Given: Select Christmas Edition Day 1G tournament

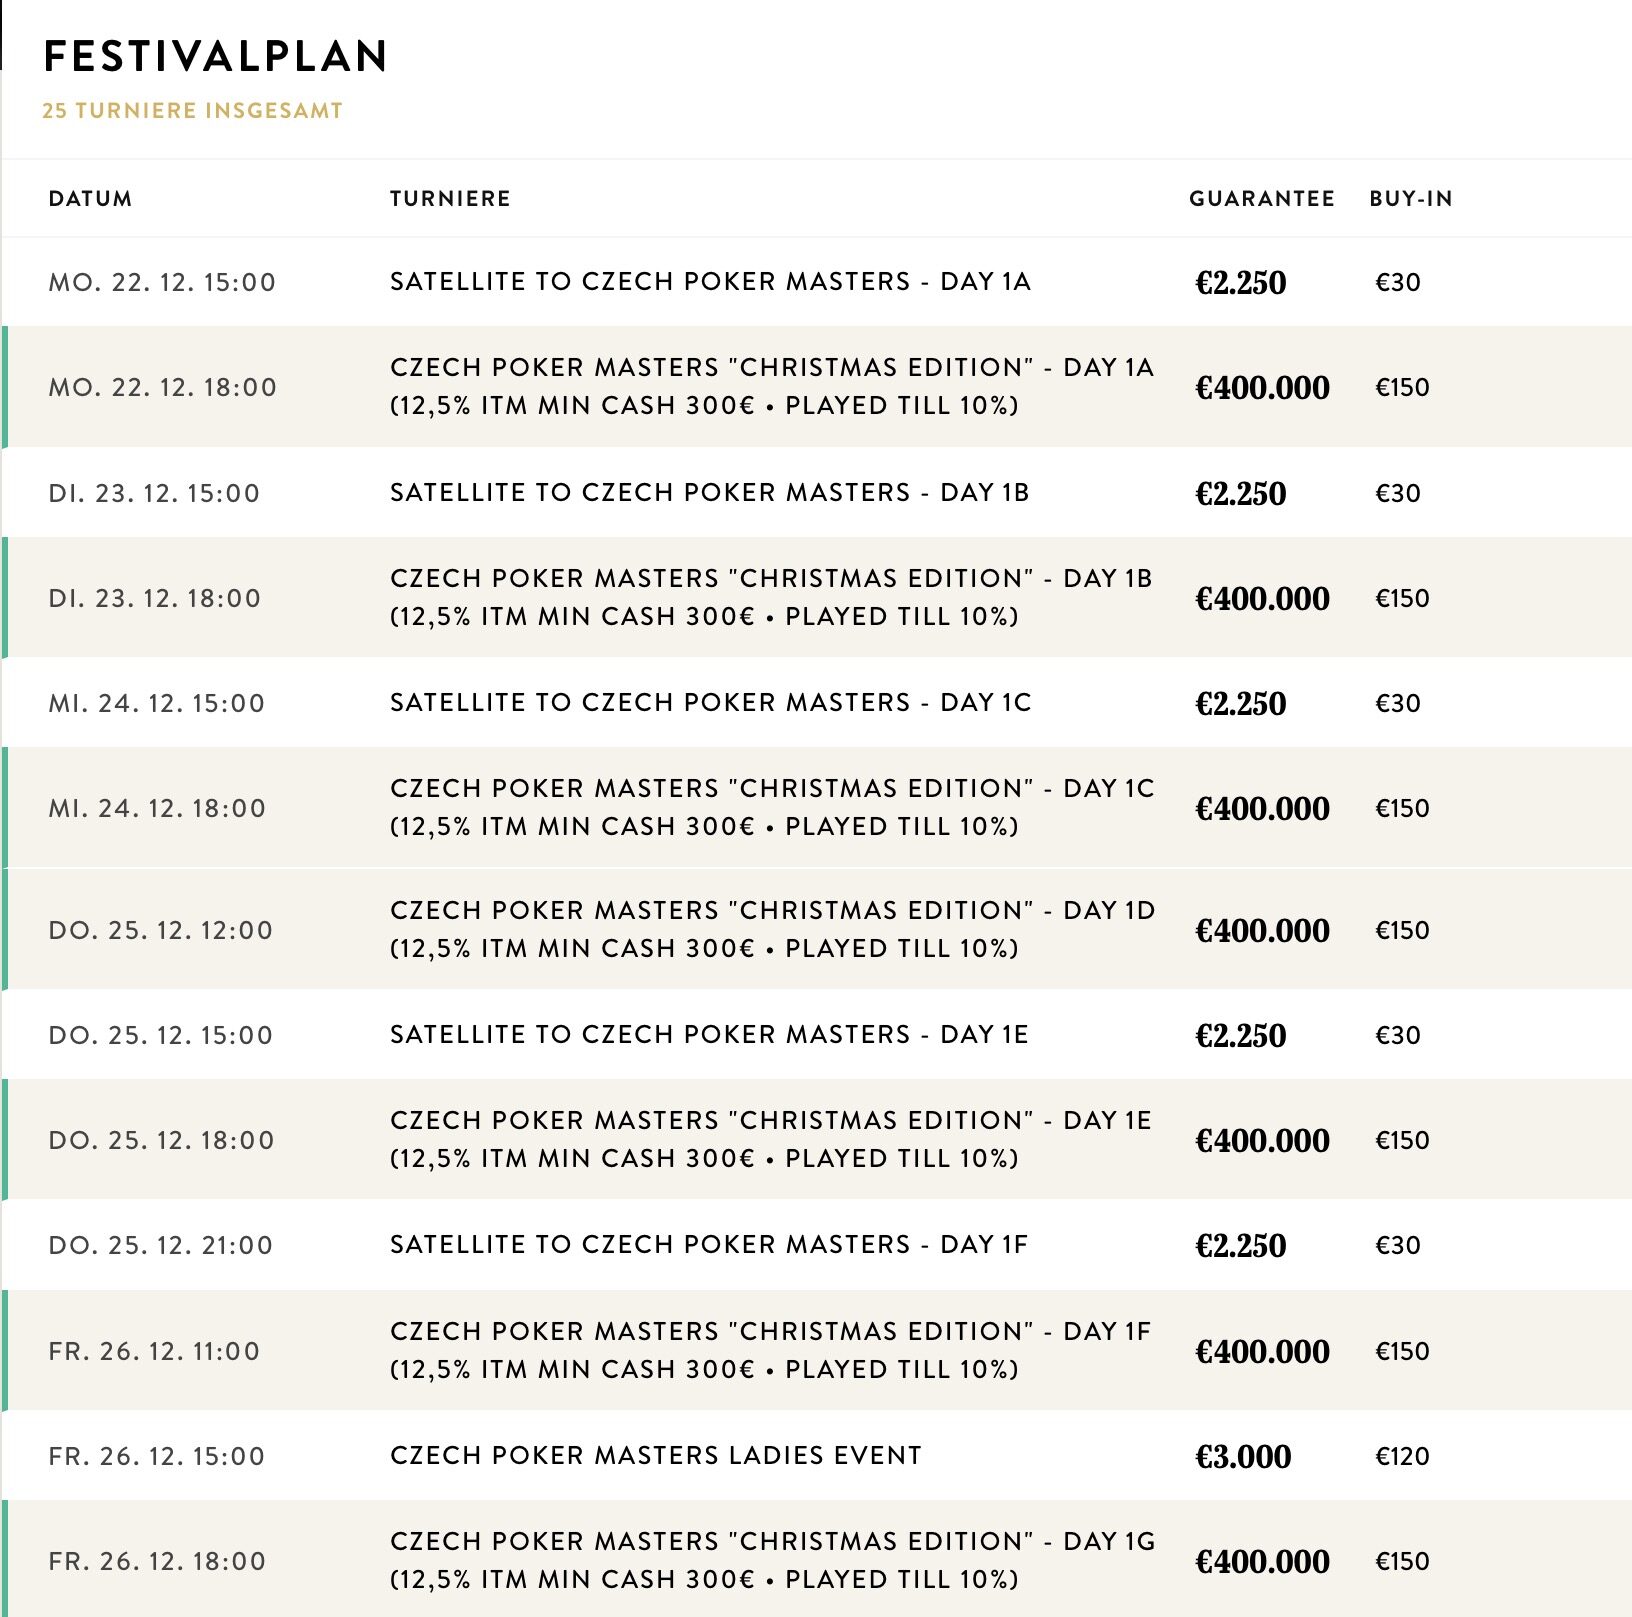Looking at the screenshot, I should coord(771,1561).
